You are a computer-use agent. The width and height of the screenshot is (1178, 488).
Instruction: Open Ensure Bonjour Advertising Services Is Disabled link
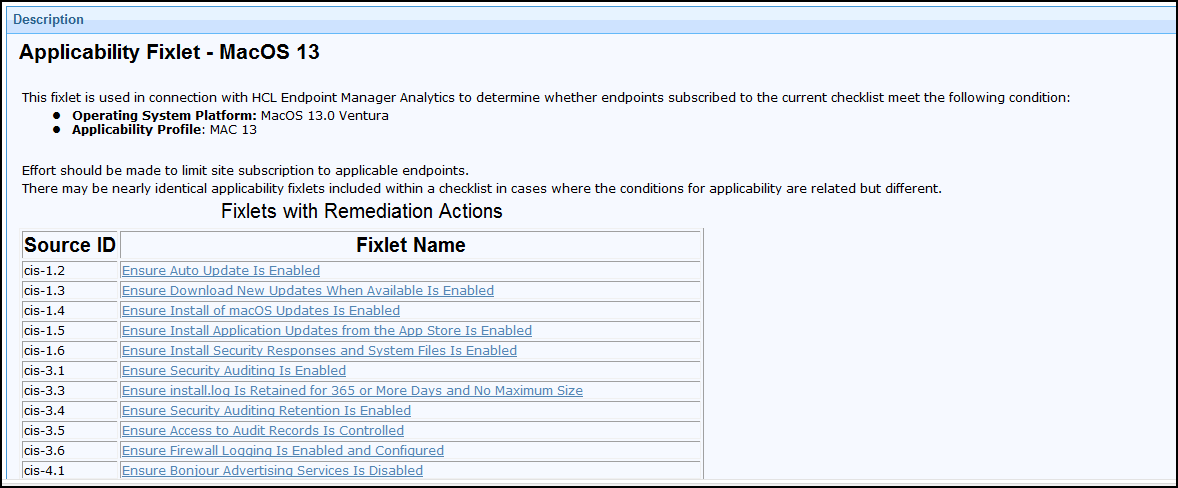272,471
